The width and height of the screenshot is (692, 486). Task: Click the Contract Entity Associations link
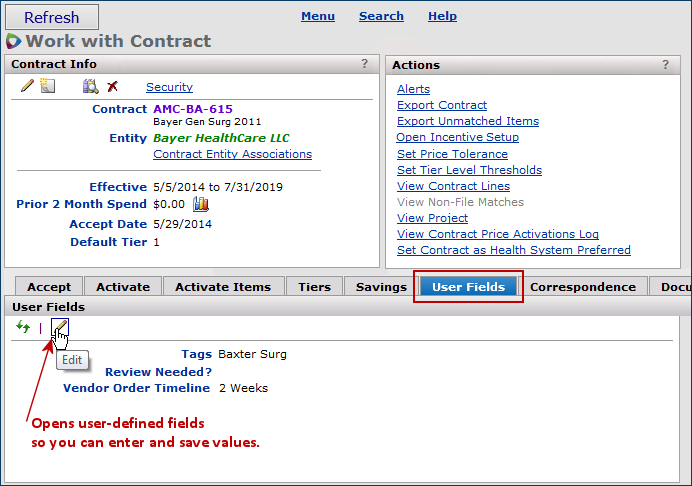232,154
